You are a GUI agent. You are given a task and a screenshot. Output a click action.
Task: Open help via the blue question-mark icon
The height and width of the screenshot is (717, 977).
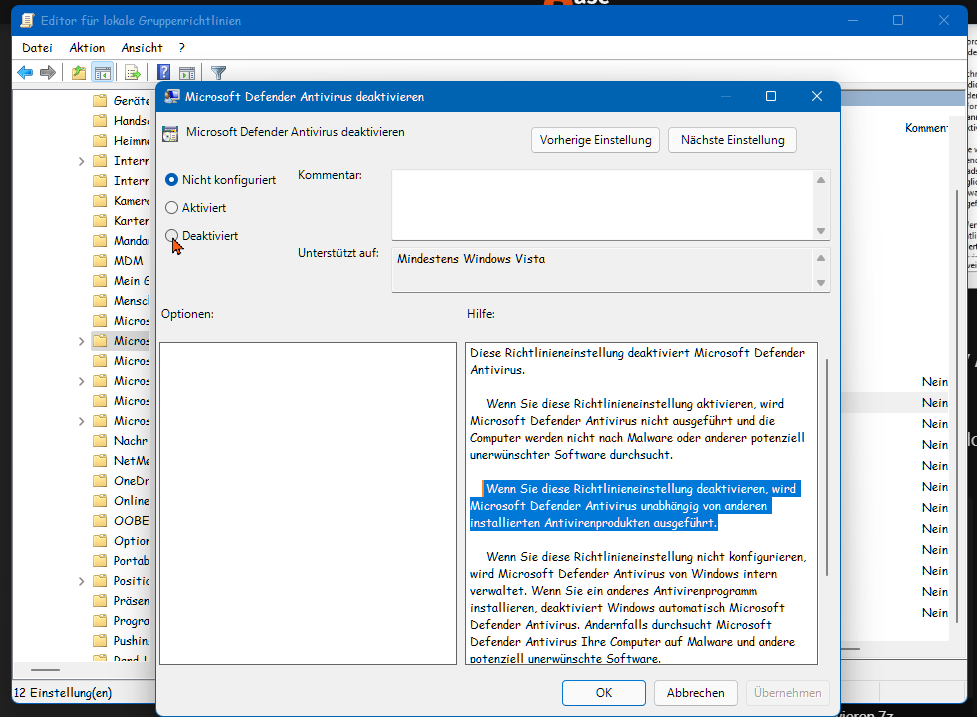[163, 73]
